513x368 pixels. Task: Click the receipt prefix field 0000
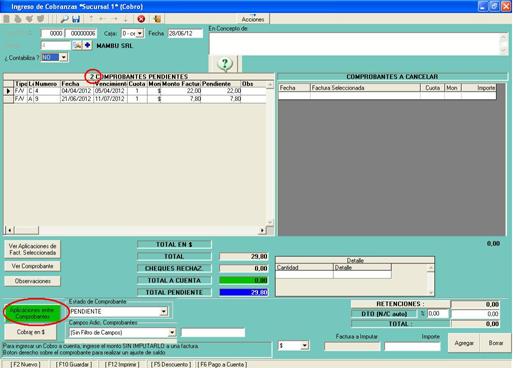(x=52, y=33)
